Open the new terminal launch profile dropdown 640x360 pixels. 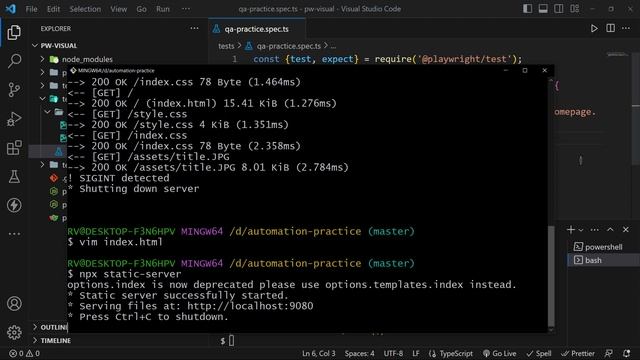click(581, 230)
